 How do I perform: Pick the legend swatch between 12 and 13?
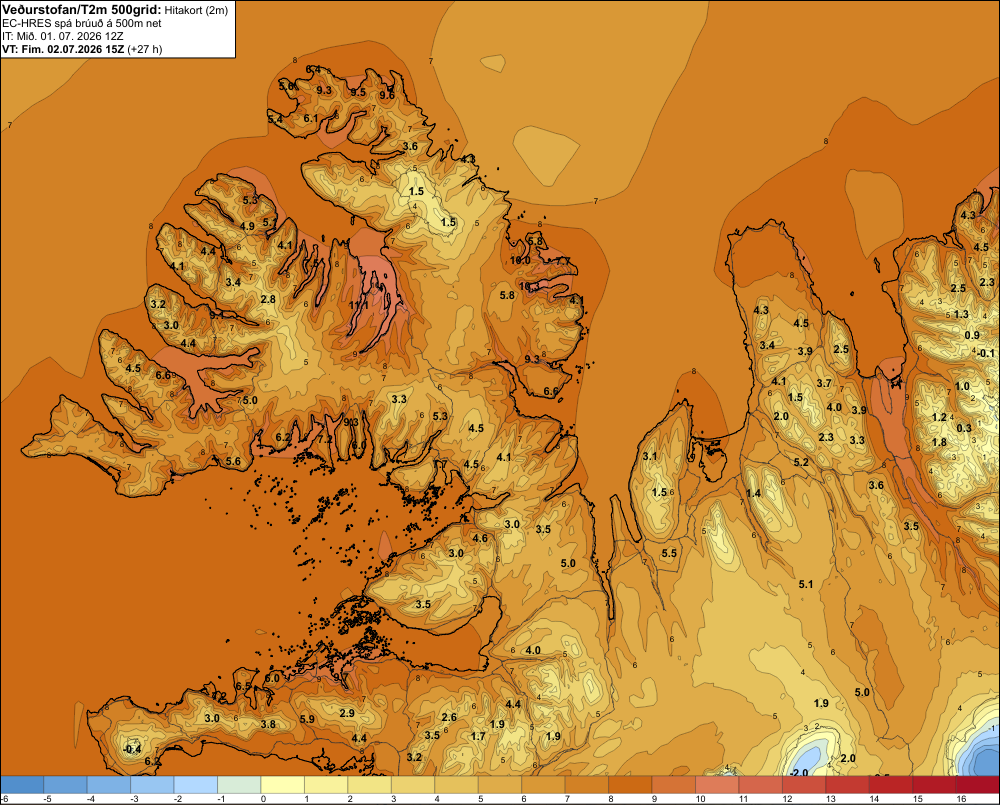[804, 785]
